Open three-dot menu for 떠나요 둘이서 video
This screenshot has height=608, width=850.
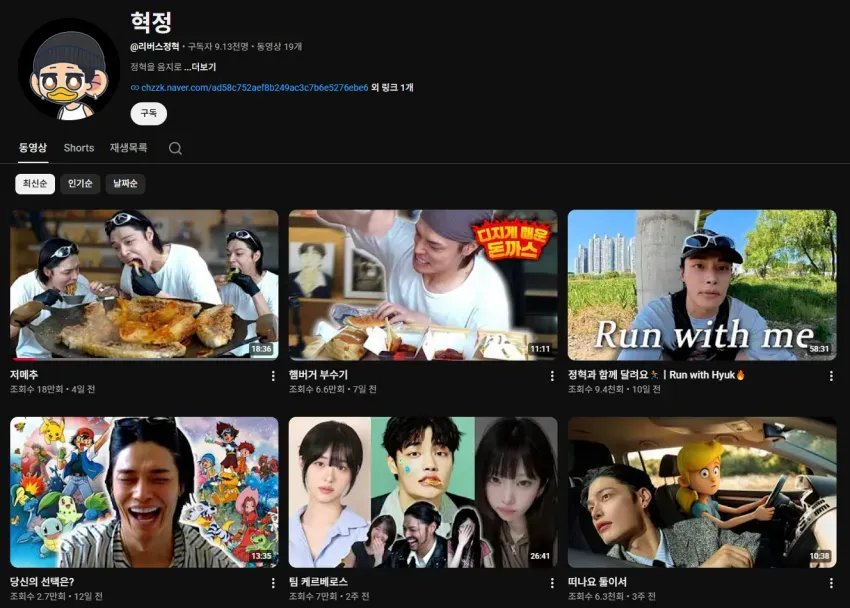tap(832, 583)
